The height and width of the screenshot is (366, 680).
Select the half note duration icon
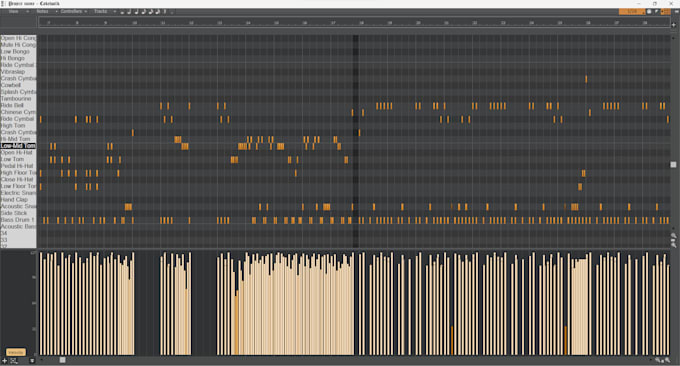[129, 12]
